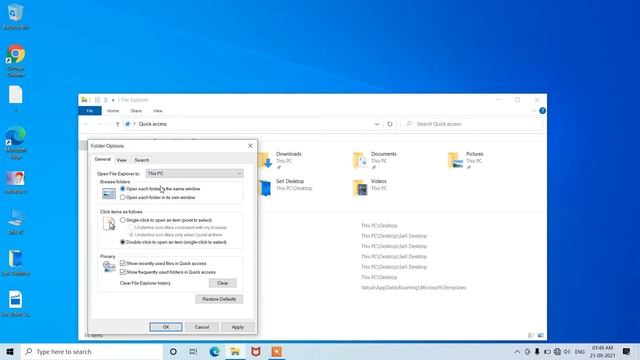This screenshot has width=640, height=360.
Task: Show hidden system tray icons
Action: click(517, 351)
